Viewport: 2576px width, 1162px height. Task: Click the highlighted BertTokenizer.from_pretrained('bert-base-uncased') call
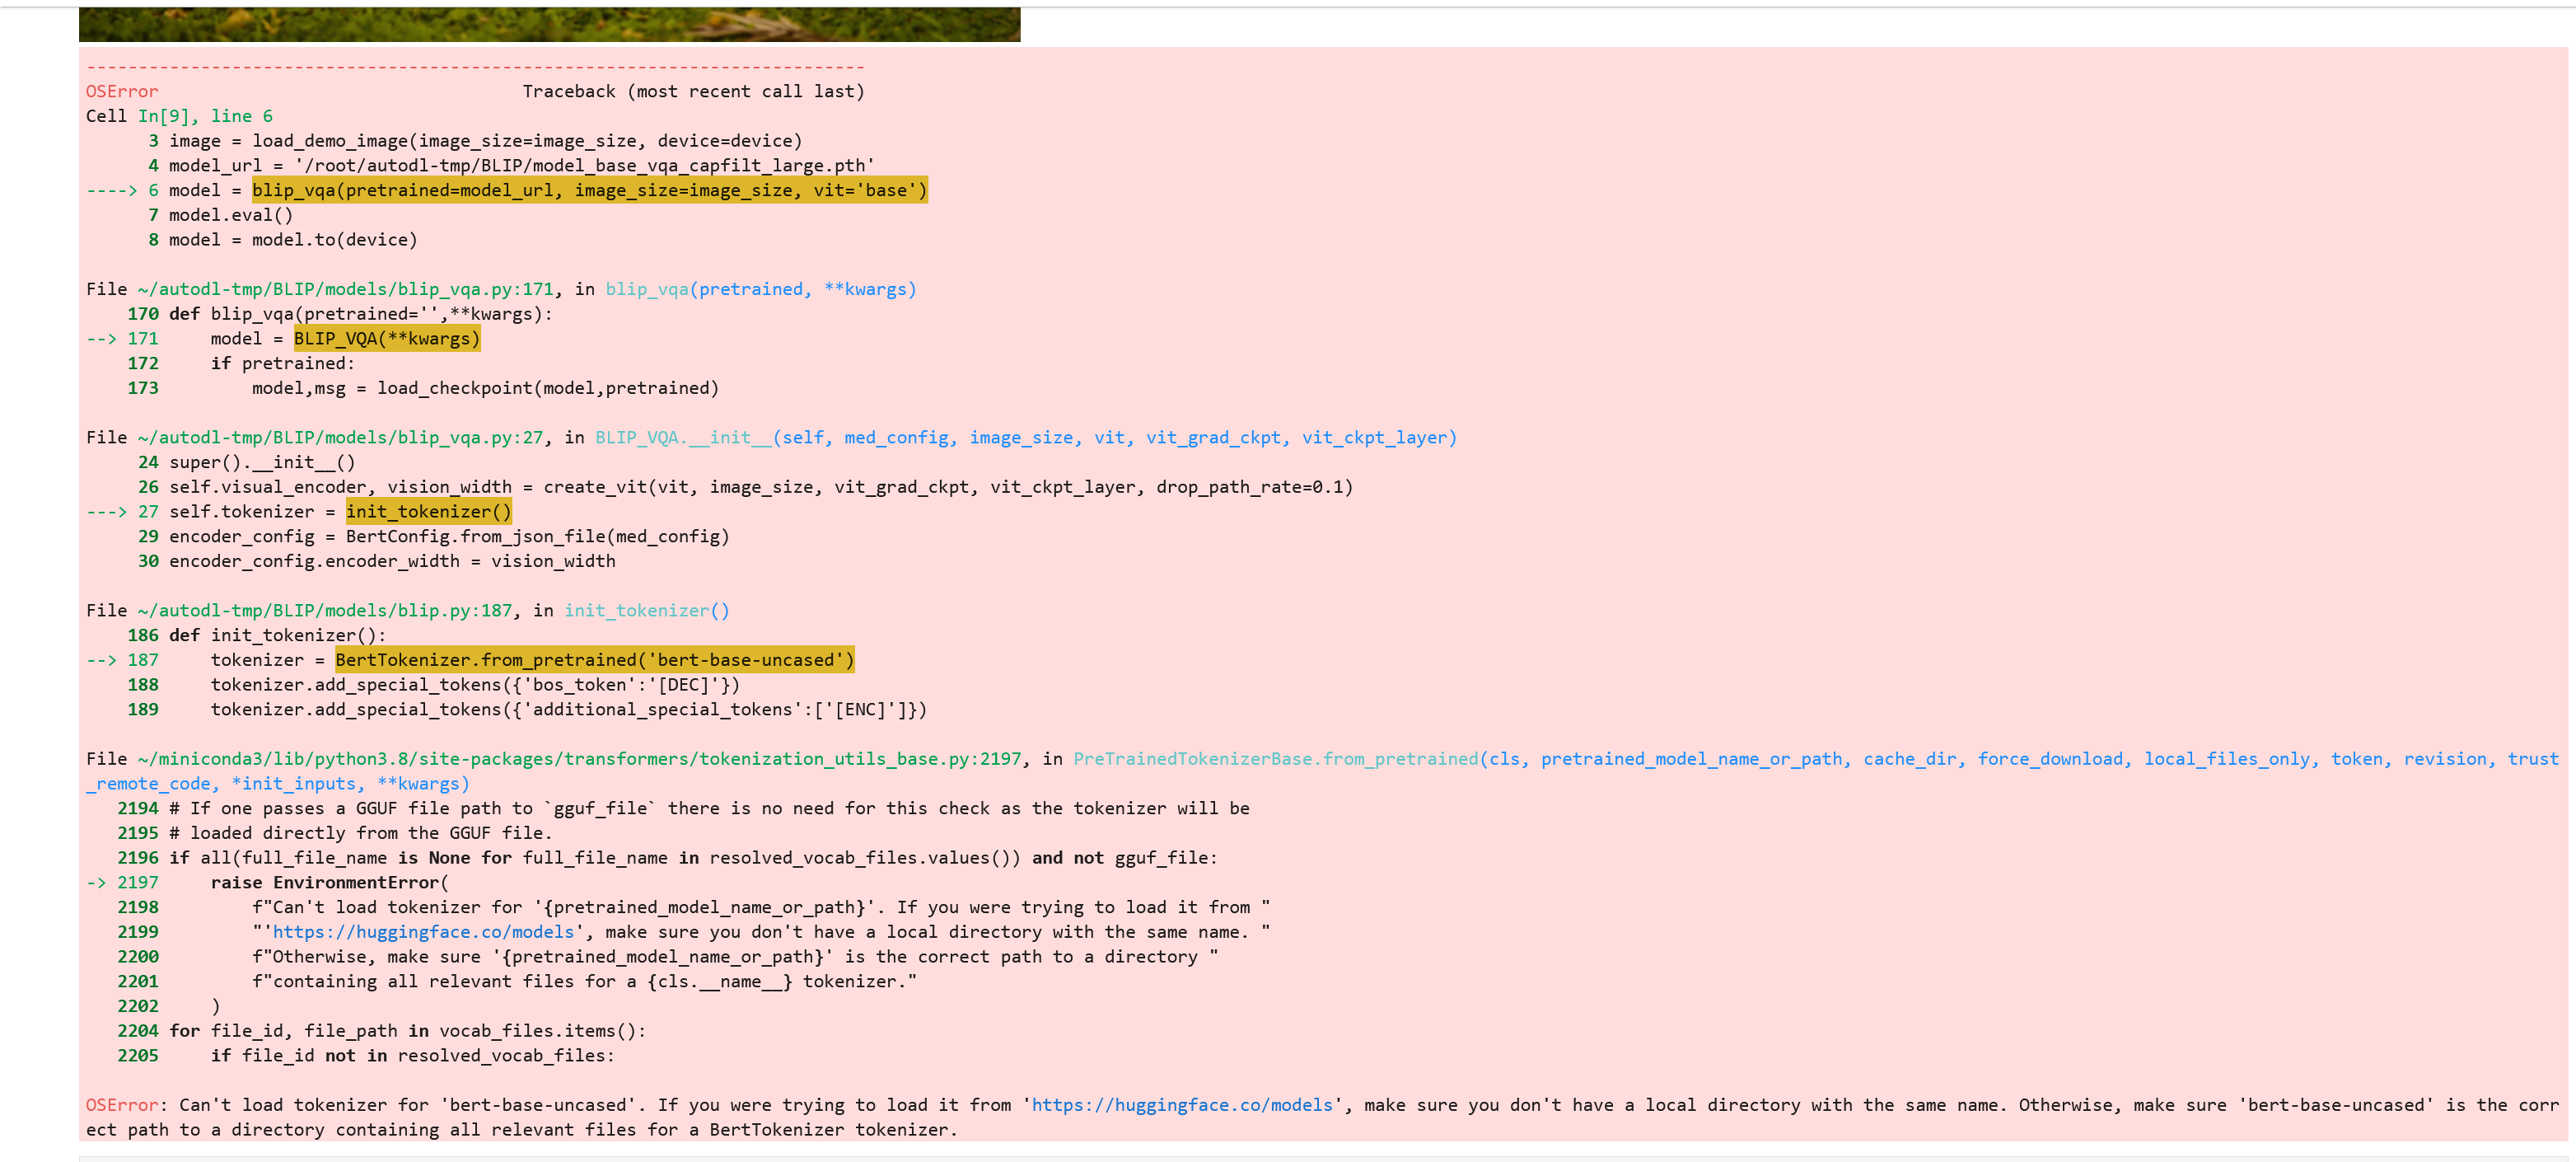(594, 660)
